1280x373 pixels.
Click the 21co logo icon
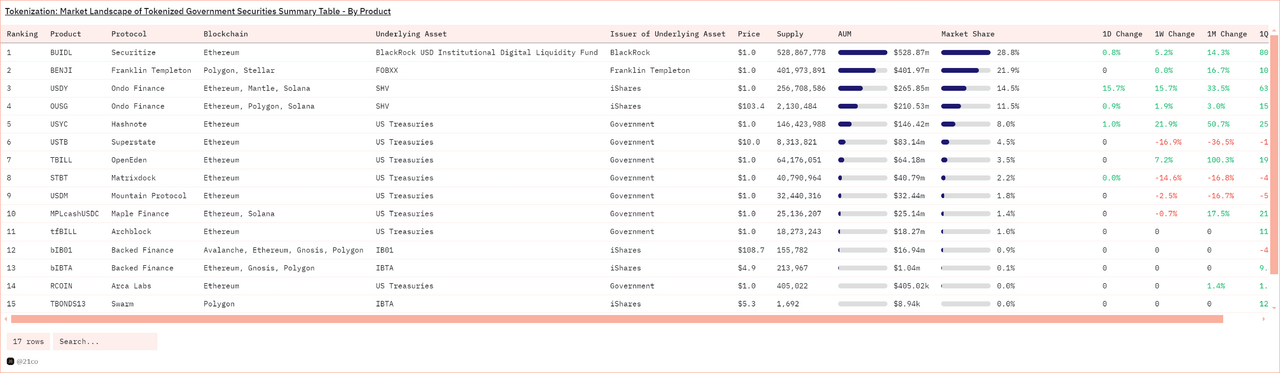11,361
